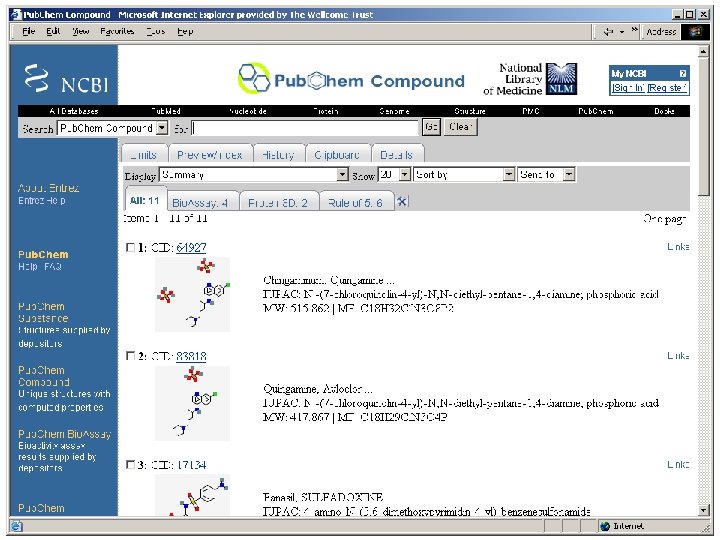Open CID 83818 link

pyautogui.click(x=191, y=356)
